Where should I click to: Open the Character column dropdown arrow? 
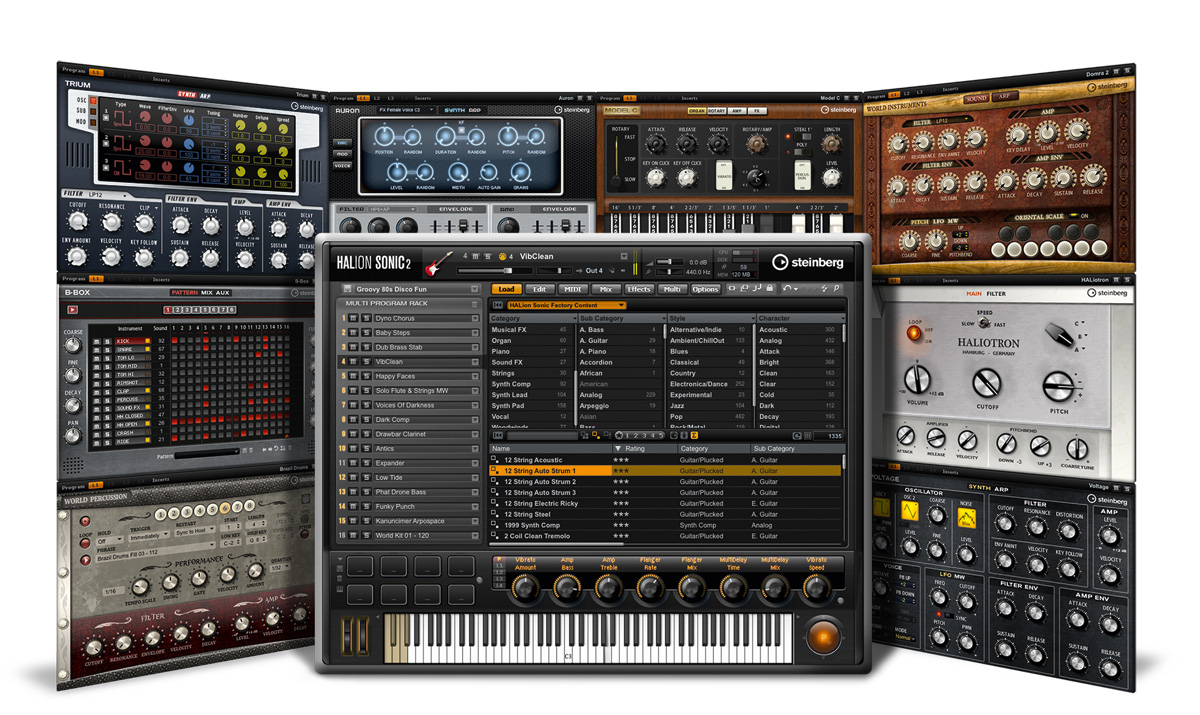point(843,318)
